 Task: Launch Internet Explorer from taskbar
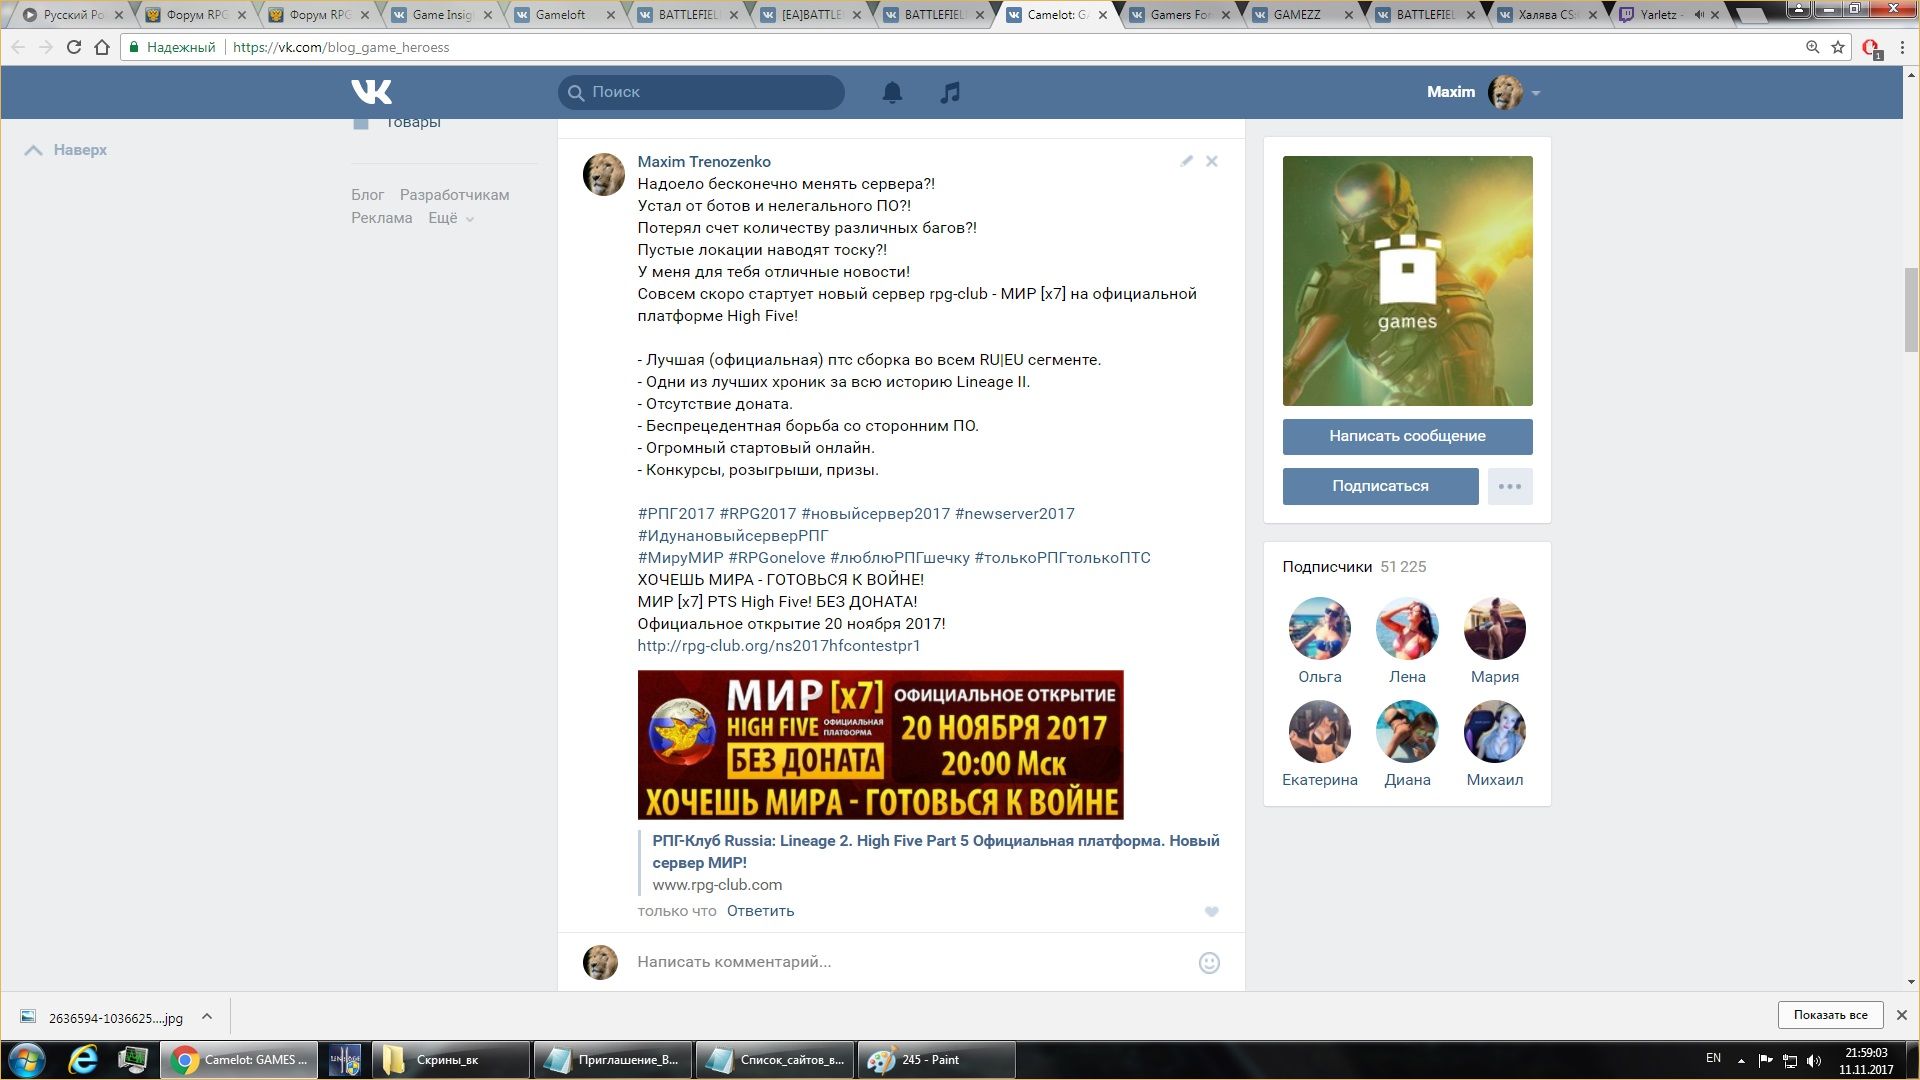83,1060
